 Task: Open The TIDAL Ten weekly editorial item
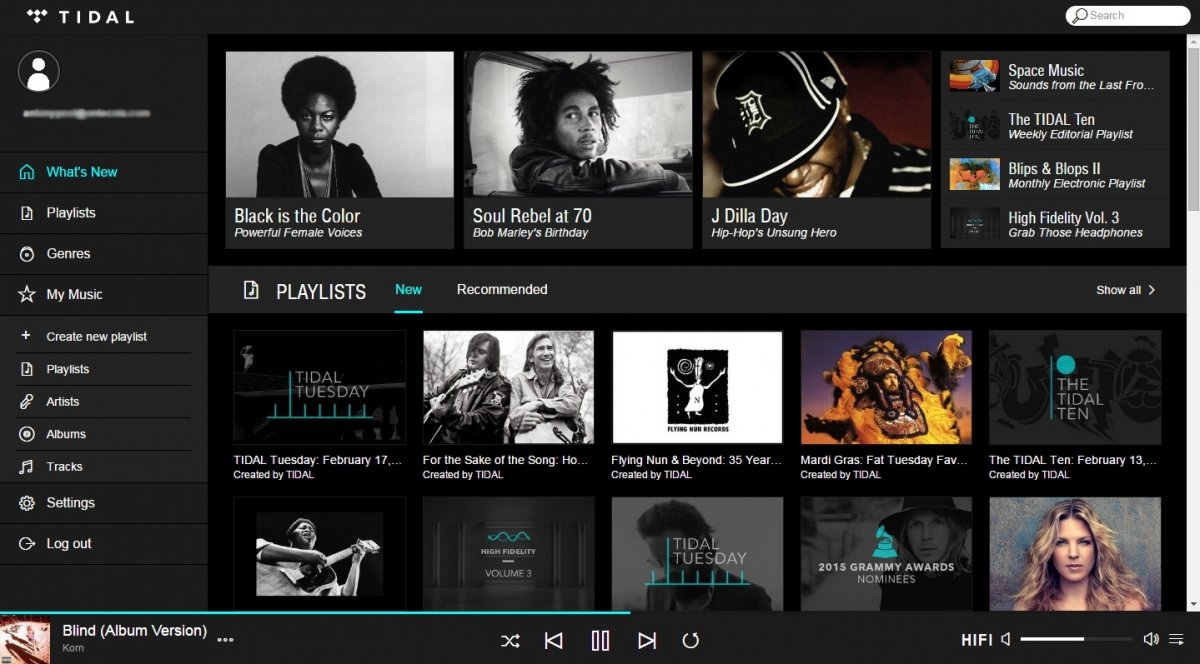click(1055, 125)
